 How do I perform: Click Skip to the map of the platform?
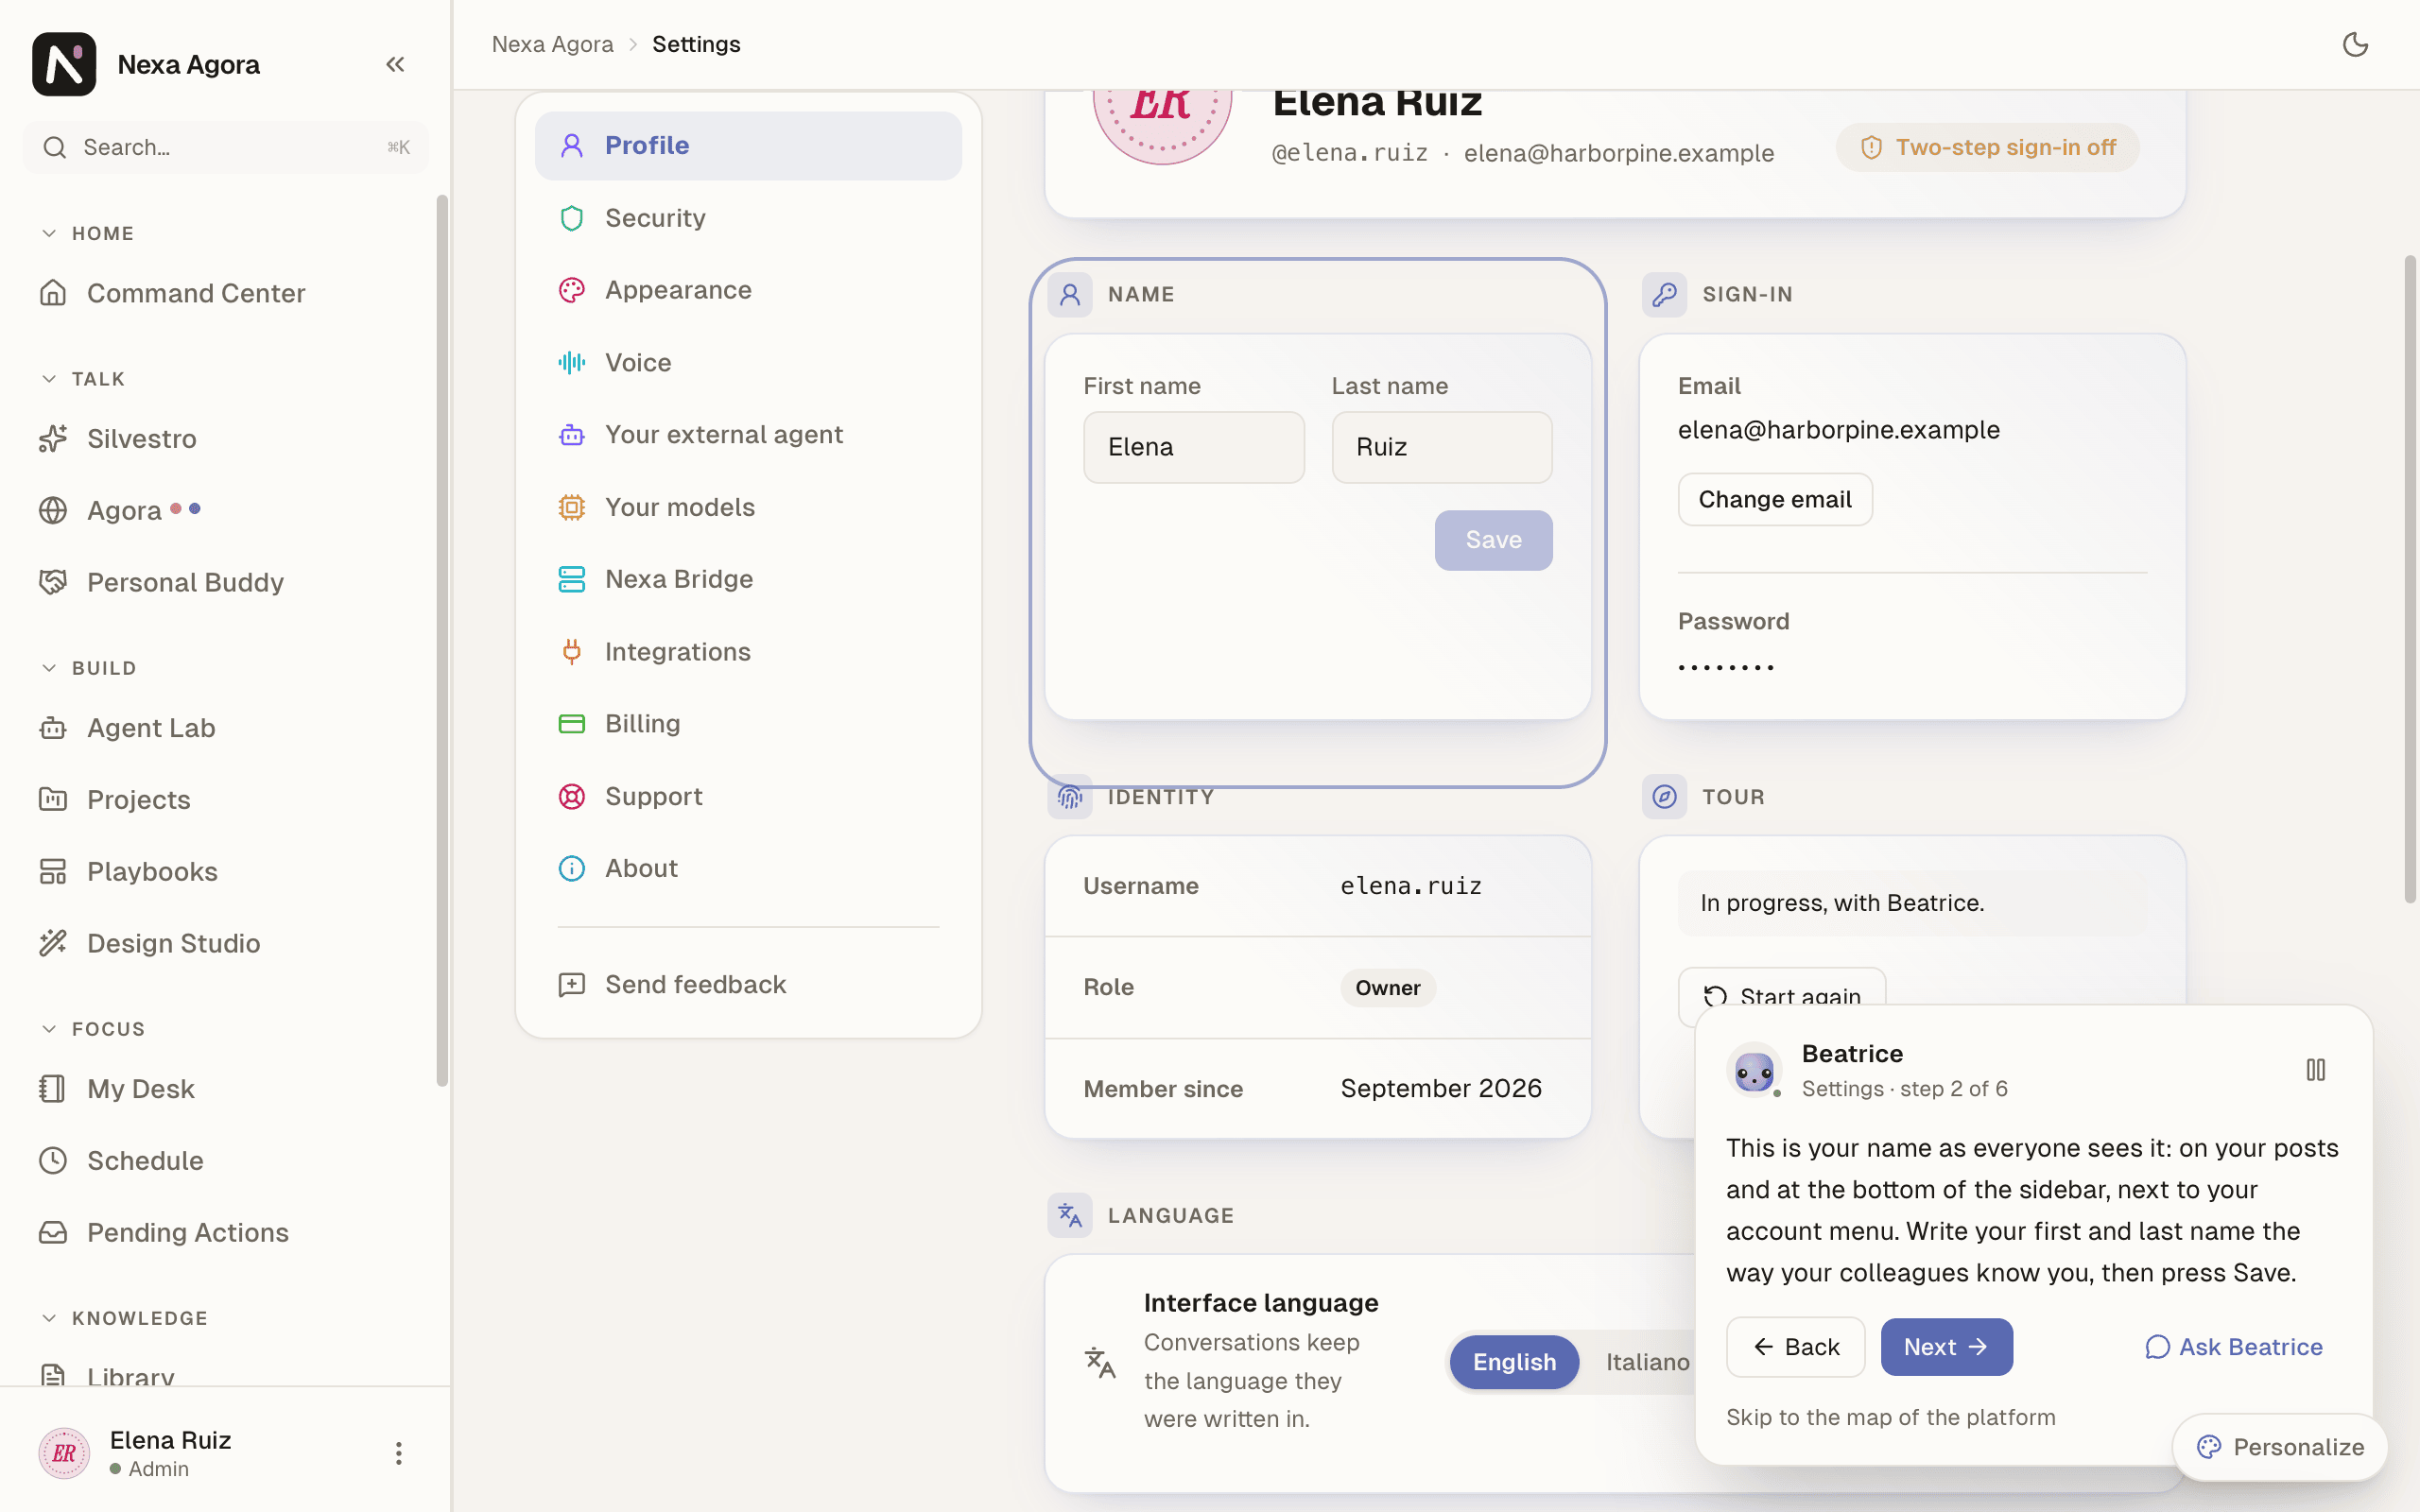pos(1891,1417)
